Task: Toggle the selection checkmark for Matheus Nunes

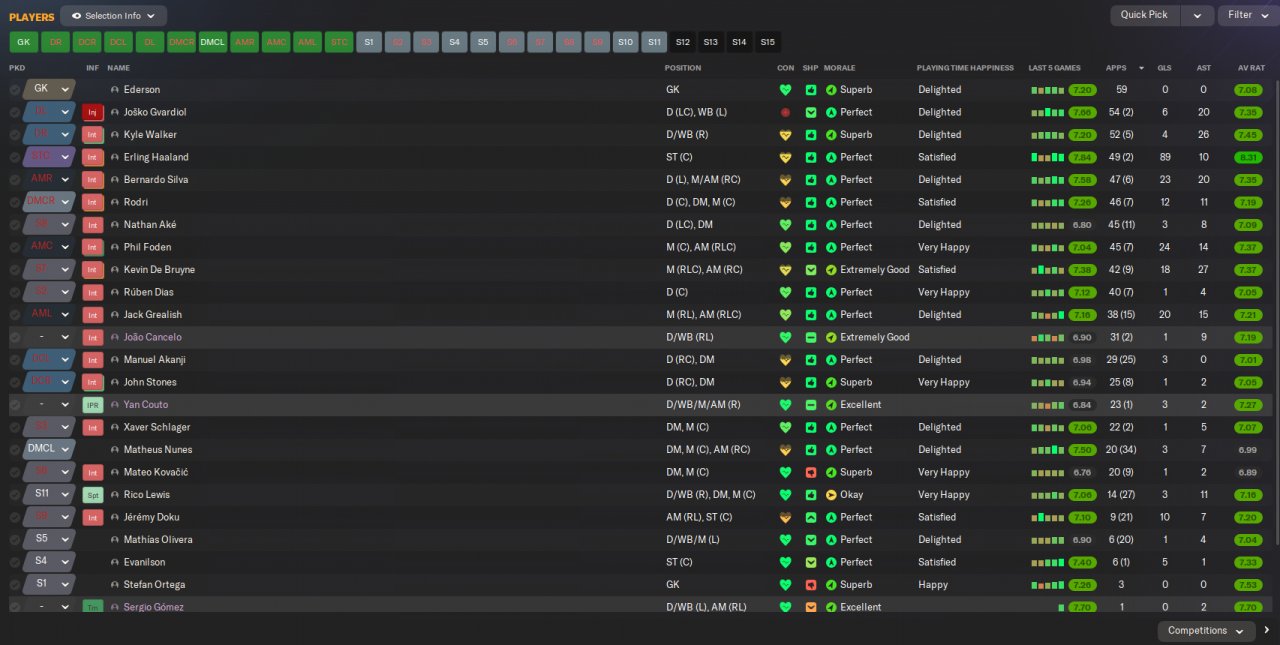Action: pos(15,449)
